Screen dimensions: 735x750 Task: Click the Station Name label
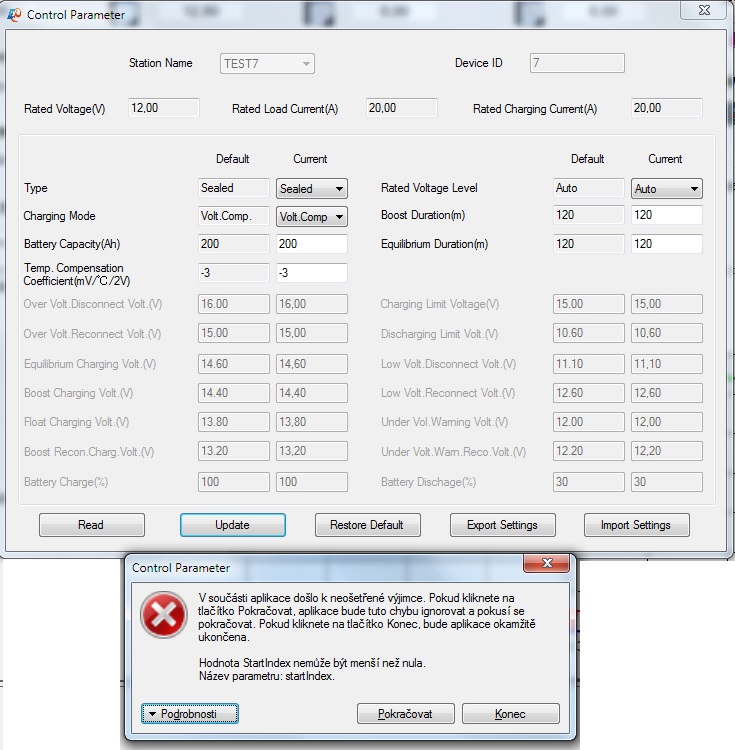(161, 63)
